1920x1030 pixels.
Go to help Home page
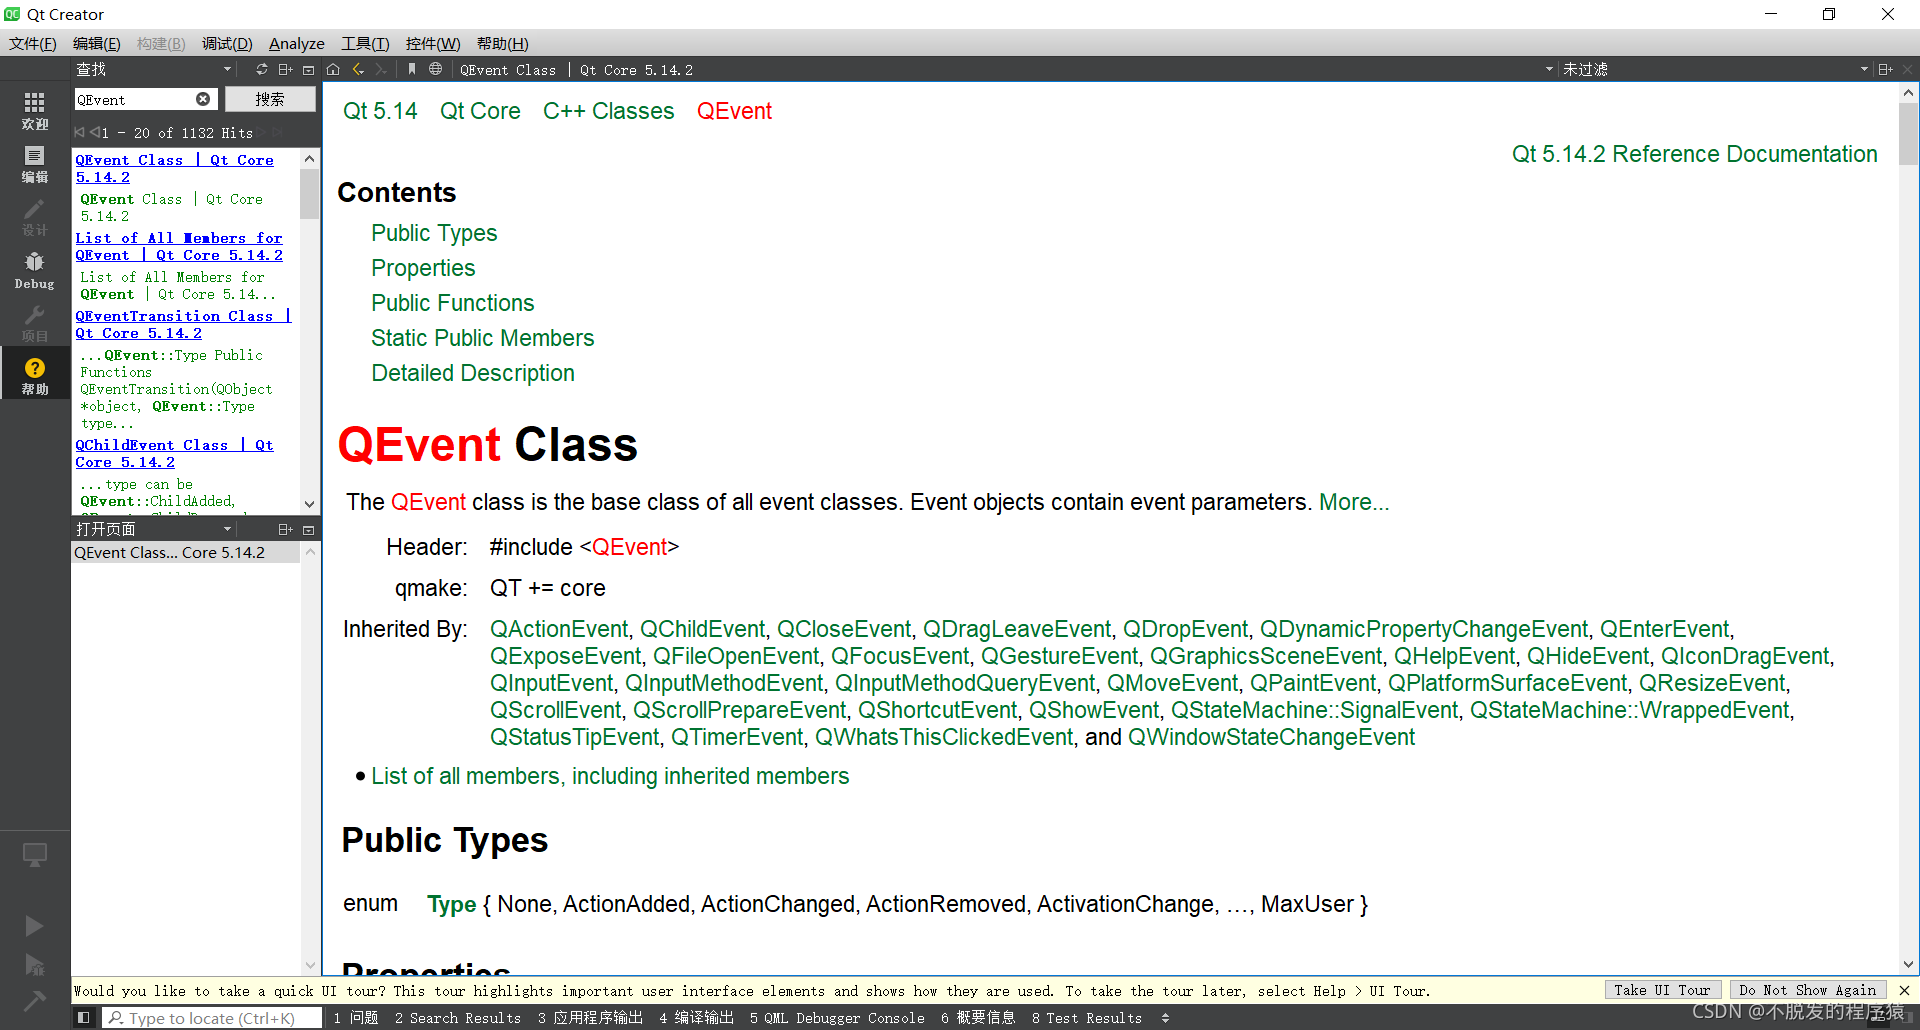[x=333, y=69]
